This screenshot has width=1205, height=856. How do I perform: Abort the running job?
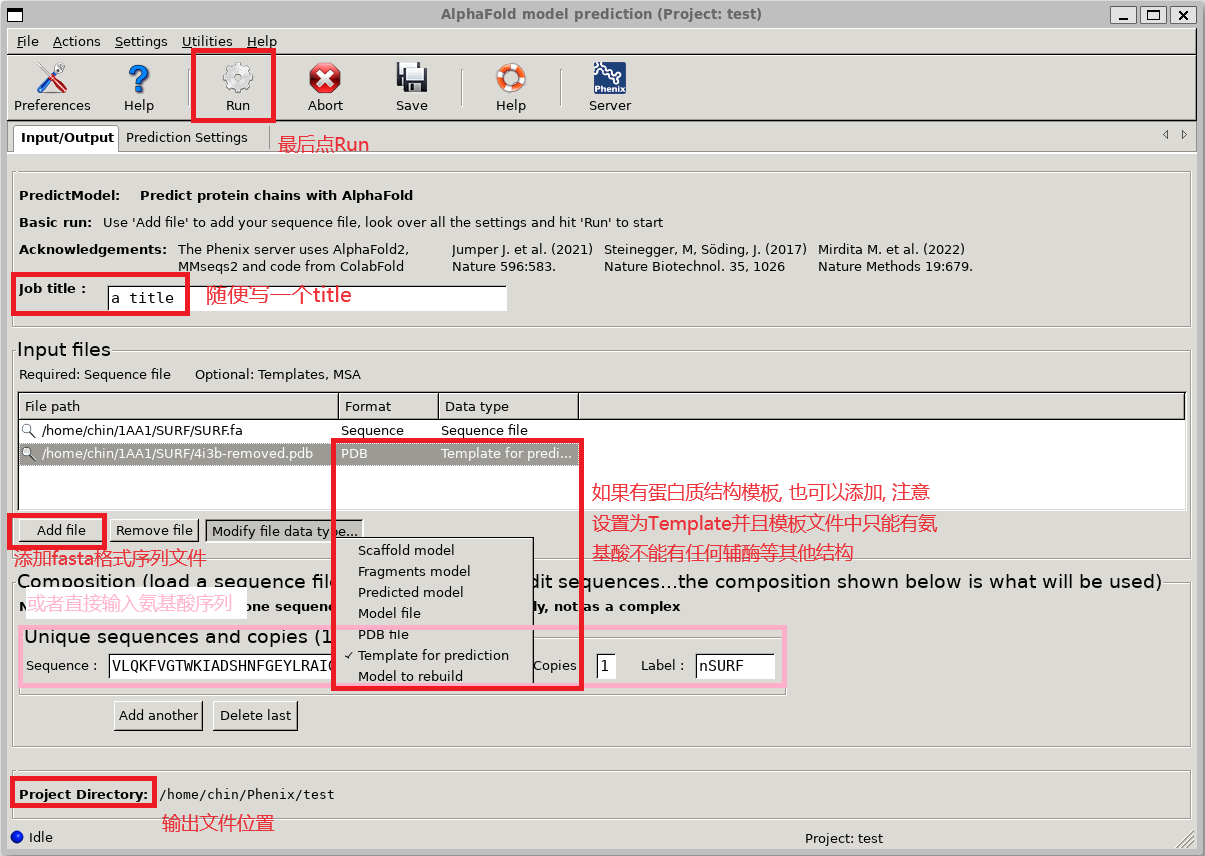click(325, 87)
